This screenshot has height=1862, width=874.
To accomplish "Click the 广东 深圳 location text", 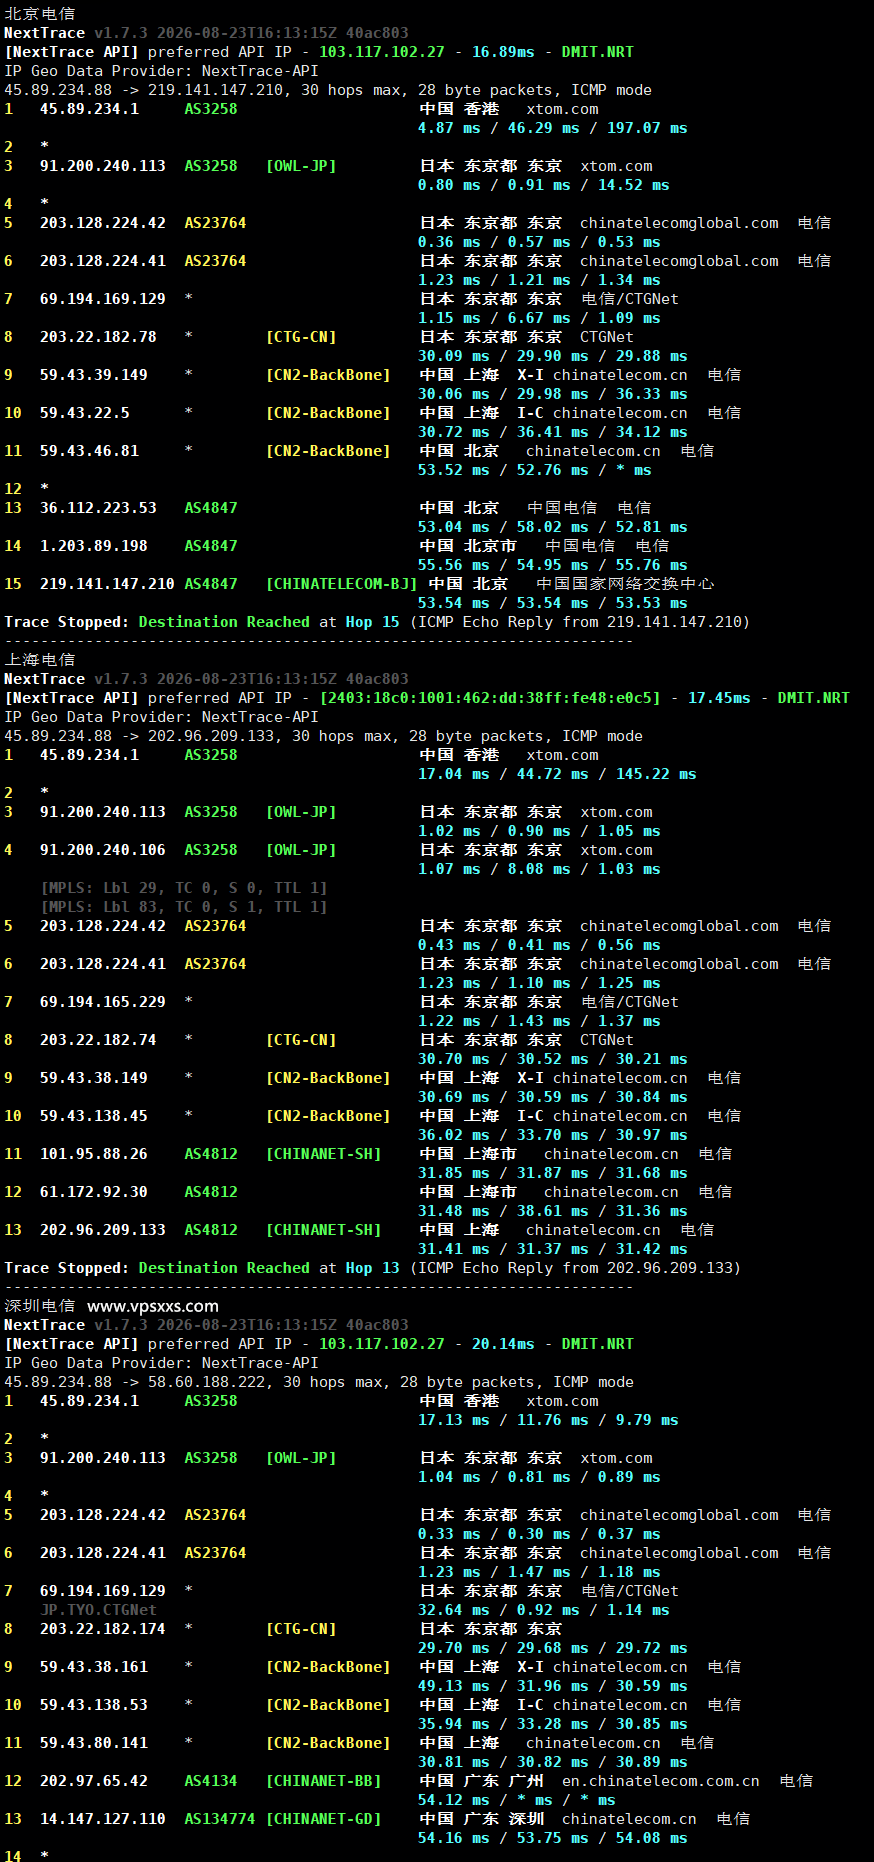I will (x=504, y=1819).
